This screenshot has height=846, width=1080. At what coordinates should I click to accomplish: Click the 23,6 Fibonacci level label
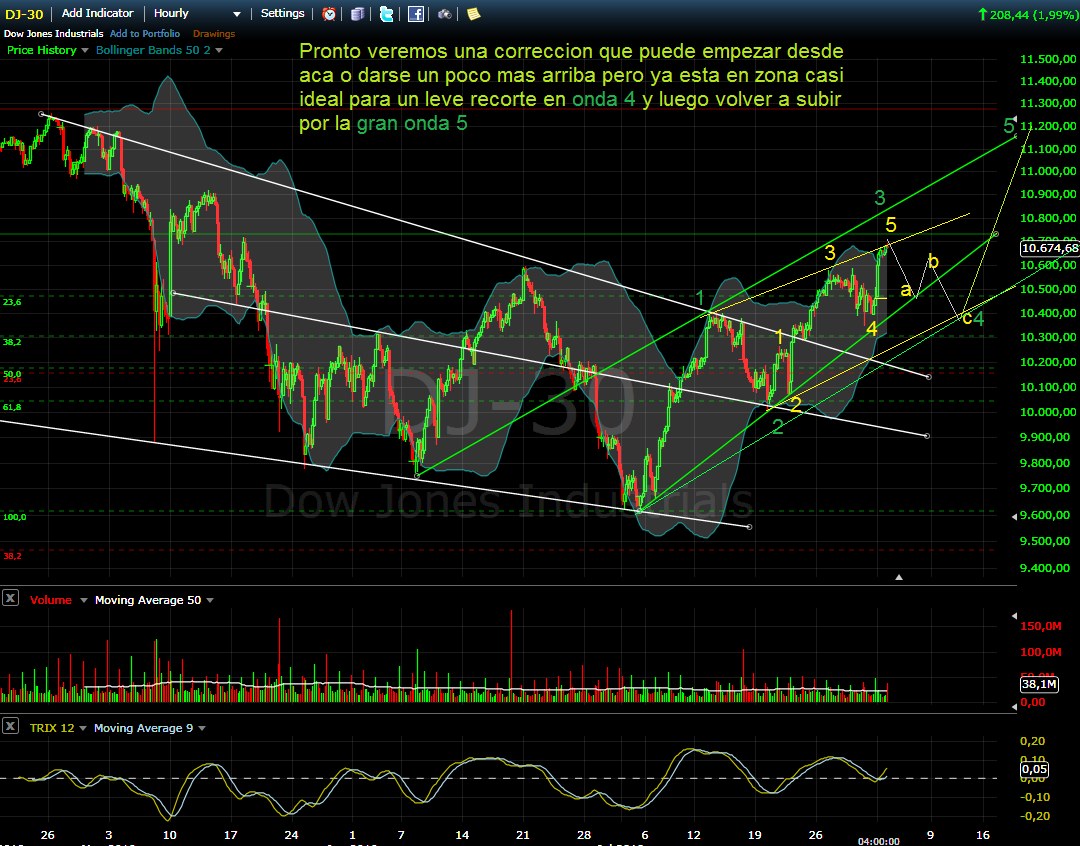click(x=12, y=302)
